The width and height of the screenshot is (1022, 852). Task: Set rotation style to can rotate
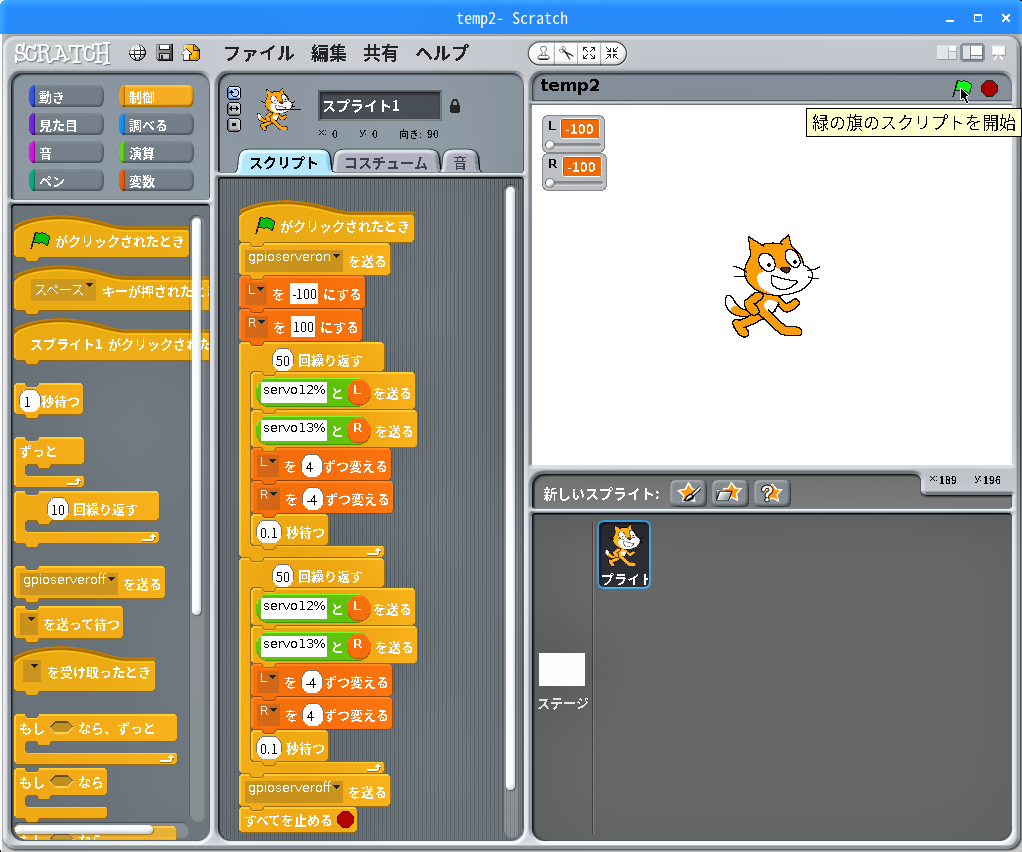coord(234,93)
